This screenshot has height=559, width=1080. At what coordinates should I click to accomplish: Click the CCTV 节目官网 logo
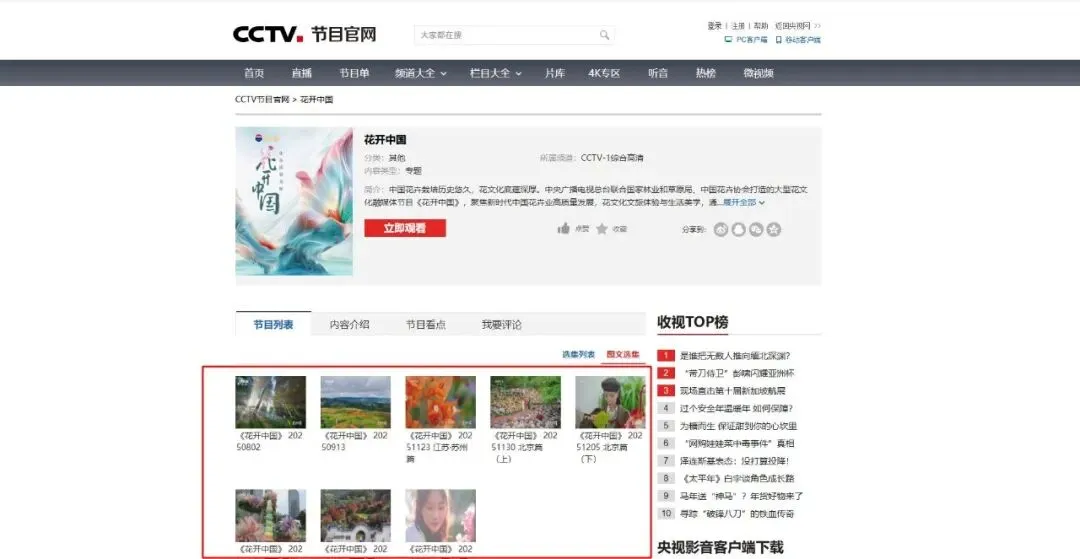[x=304, y=34]
